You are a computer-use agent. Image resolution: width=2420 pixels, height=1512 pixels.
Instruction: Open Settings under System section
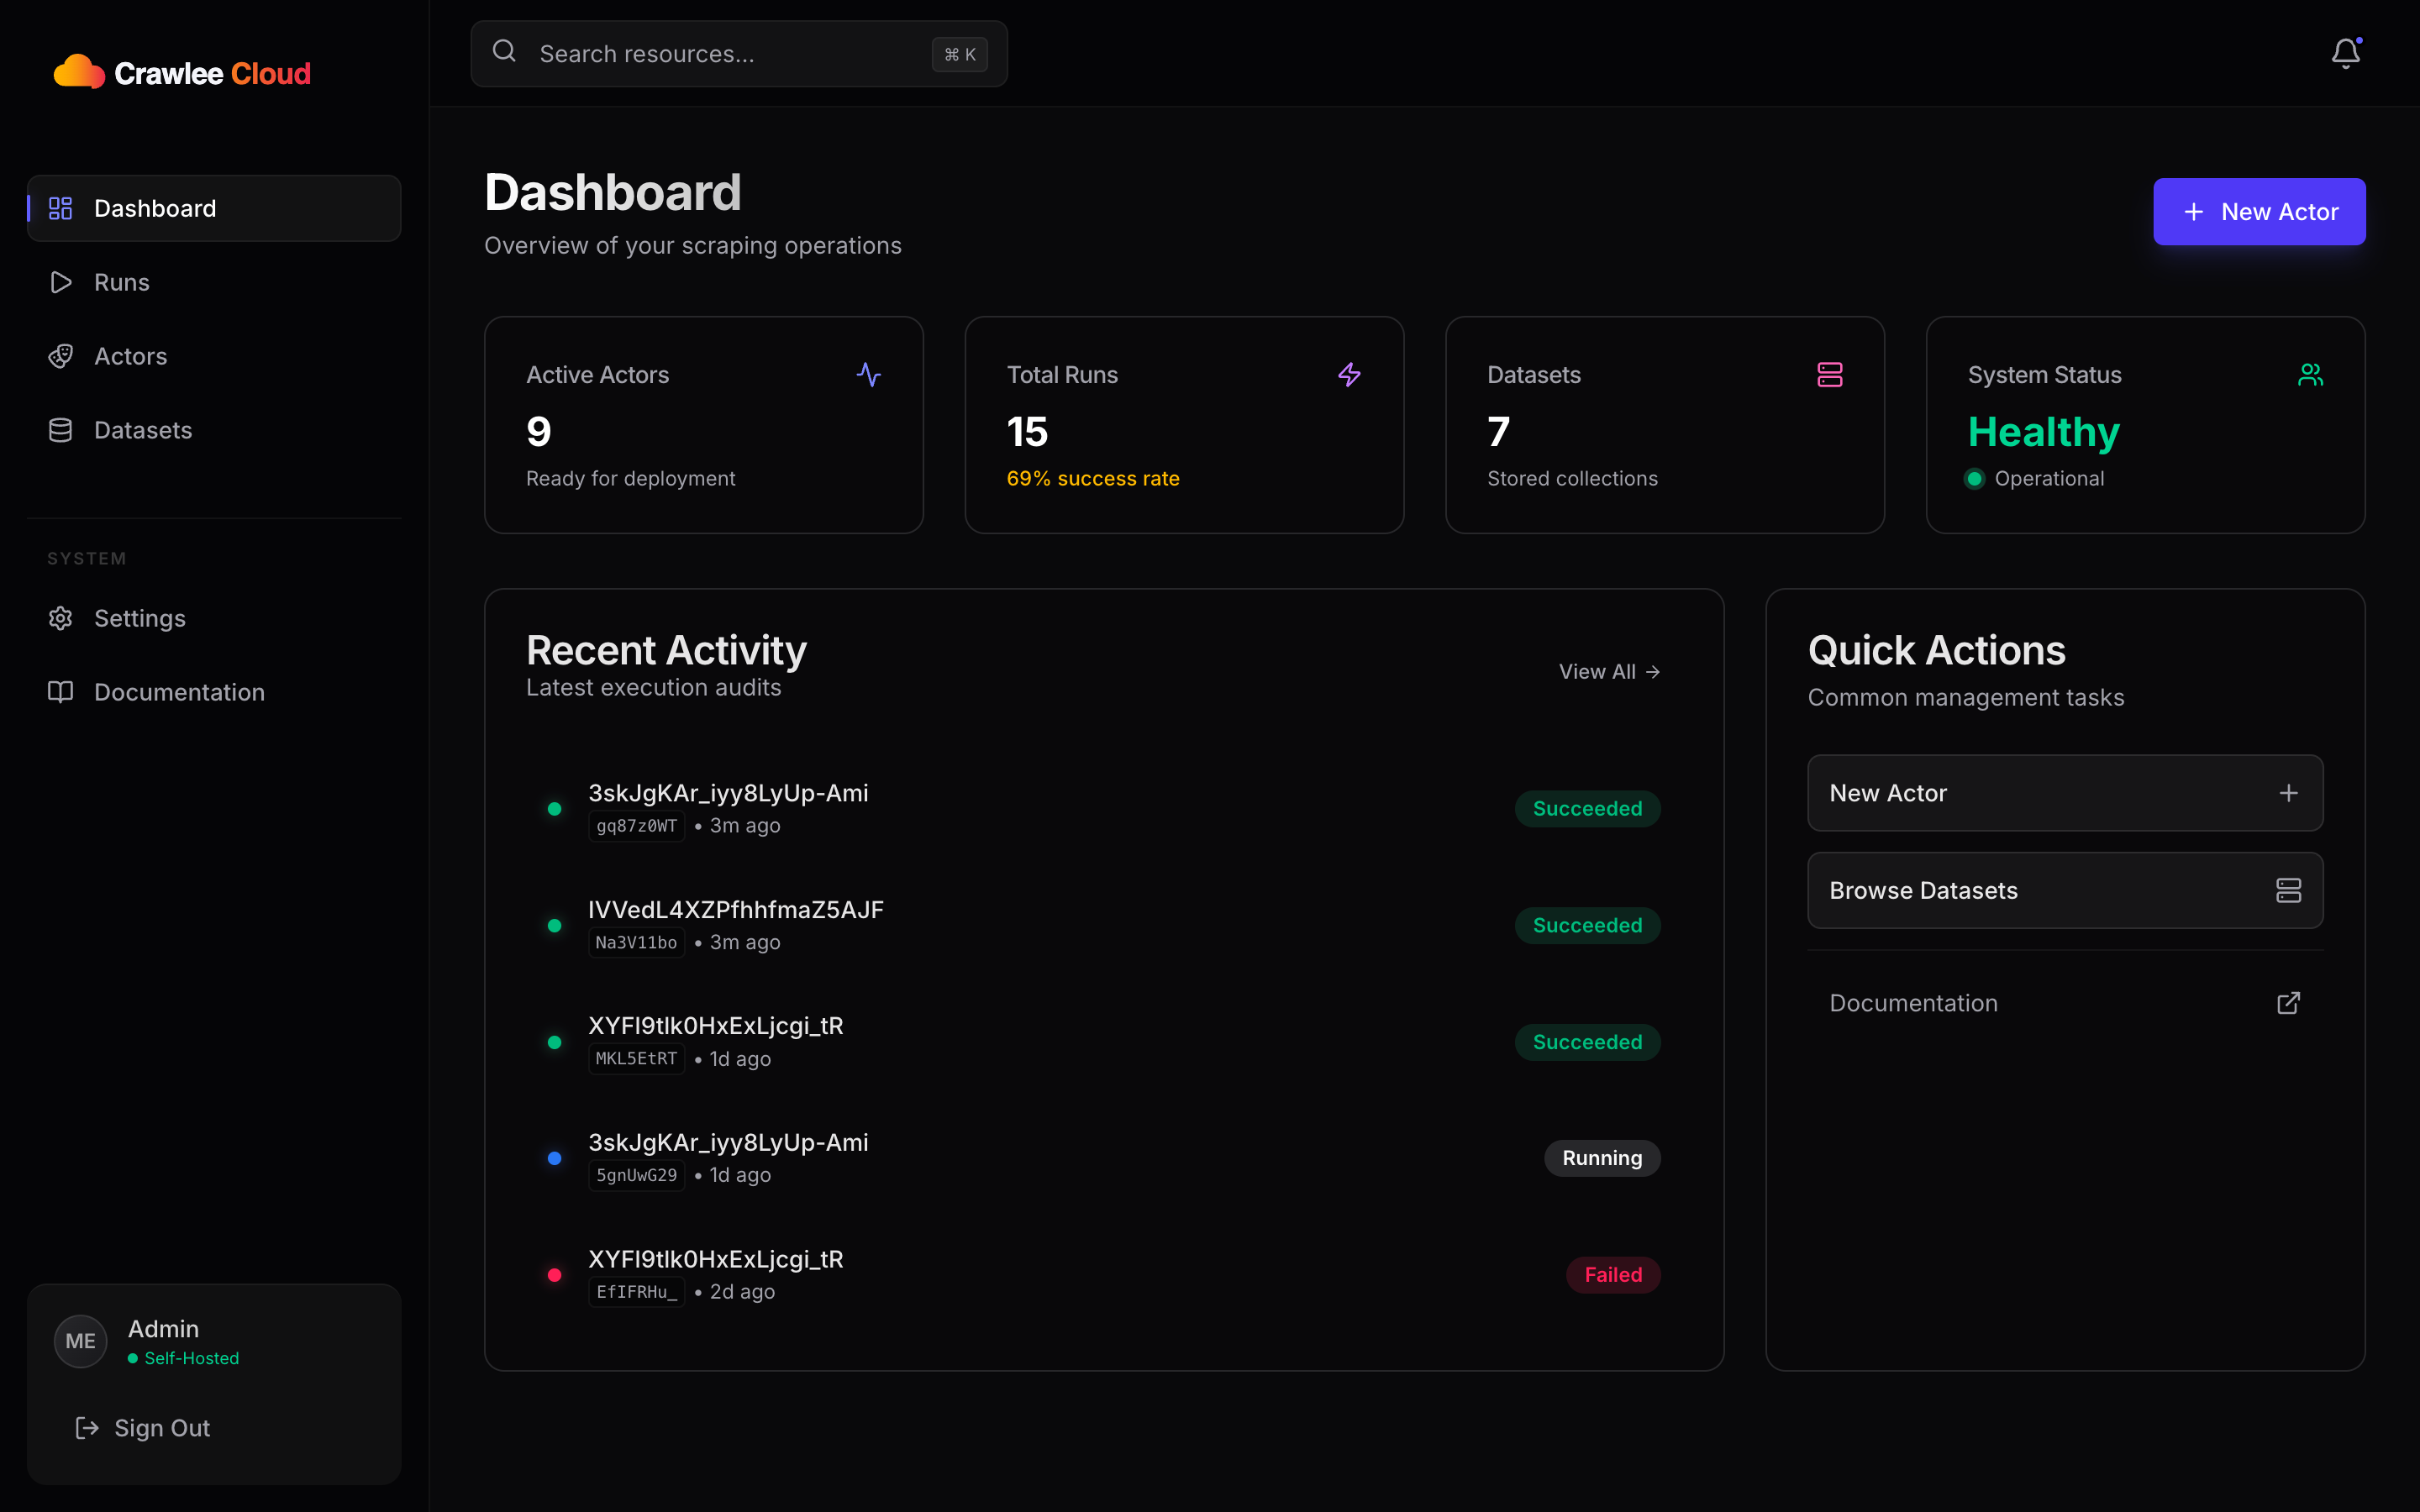click(x=139, y=619)
